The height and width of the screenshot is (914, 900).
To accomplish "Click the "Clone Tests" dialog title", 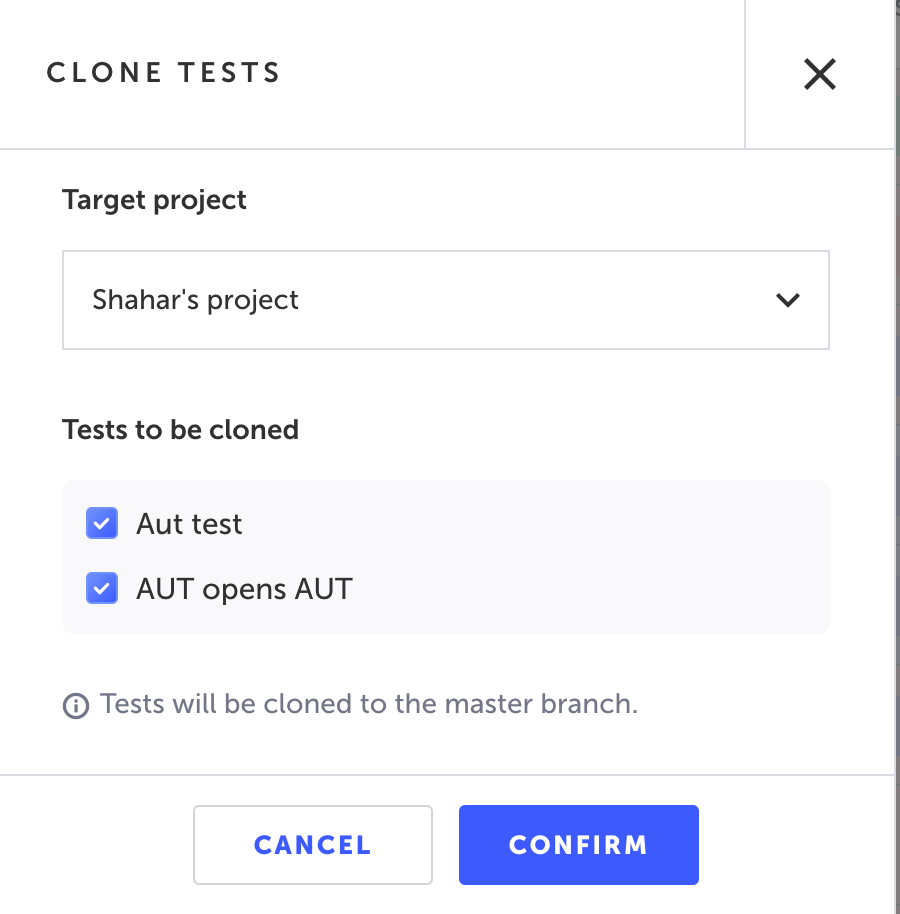I will (x=163, y=73).
